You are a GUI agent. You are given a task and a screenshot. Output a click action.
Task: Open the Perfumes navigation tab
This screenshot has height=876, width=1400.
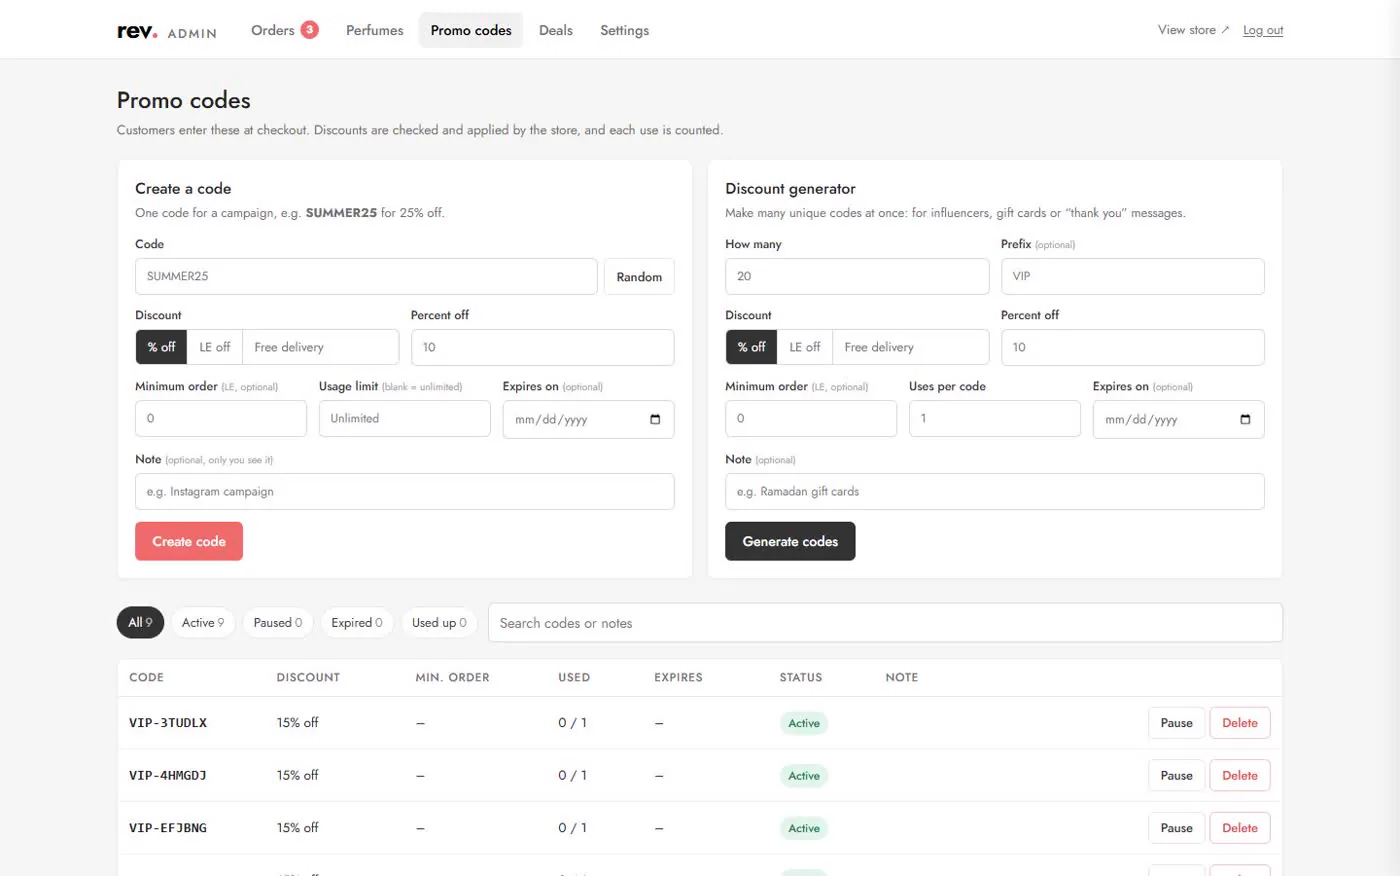(375, 30)
